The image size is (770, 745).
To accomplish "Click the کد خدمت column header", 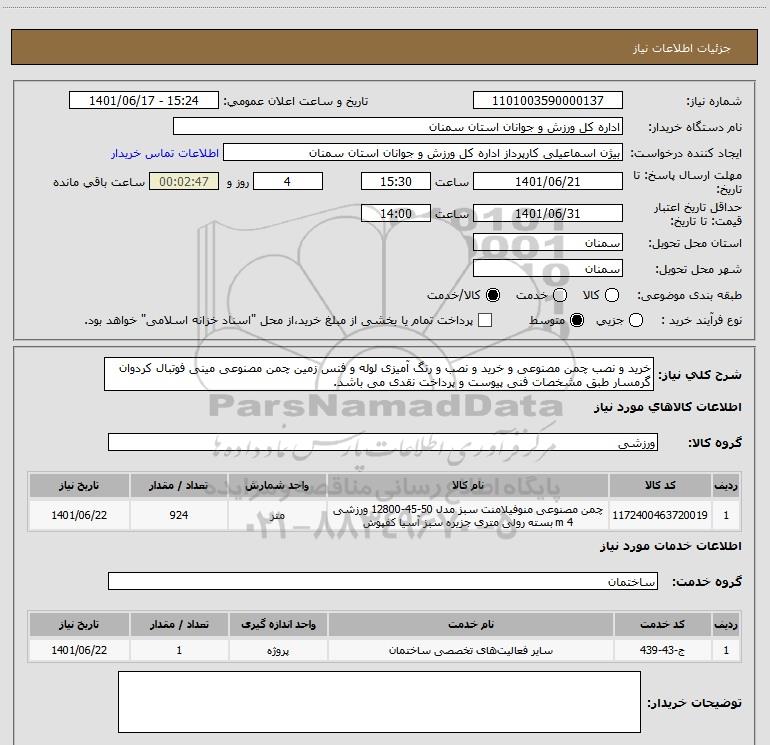I will click(662, 624).
